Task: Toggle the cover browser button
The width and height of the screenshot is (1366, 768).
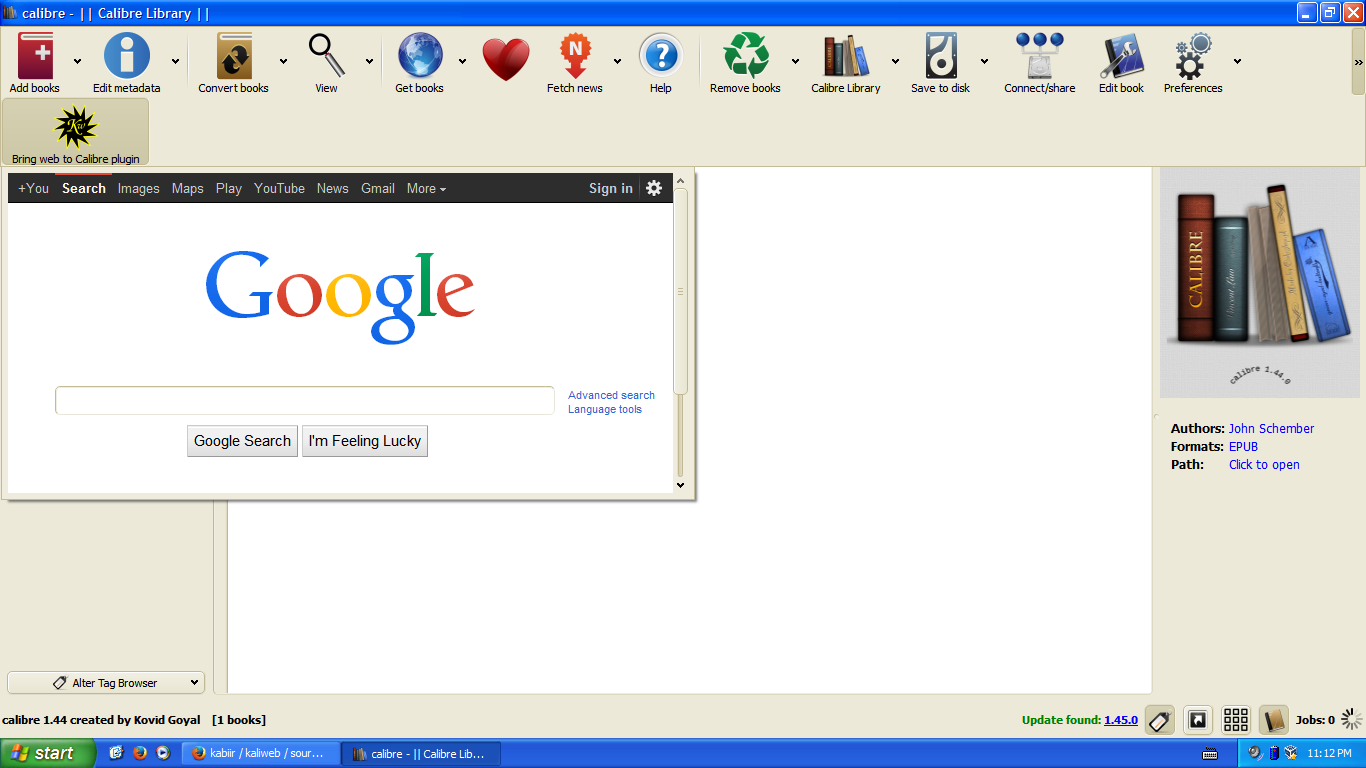Action: (x=1198, y=720)
